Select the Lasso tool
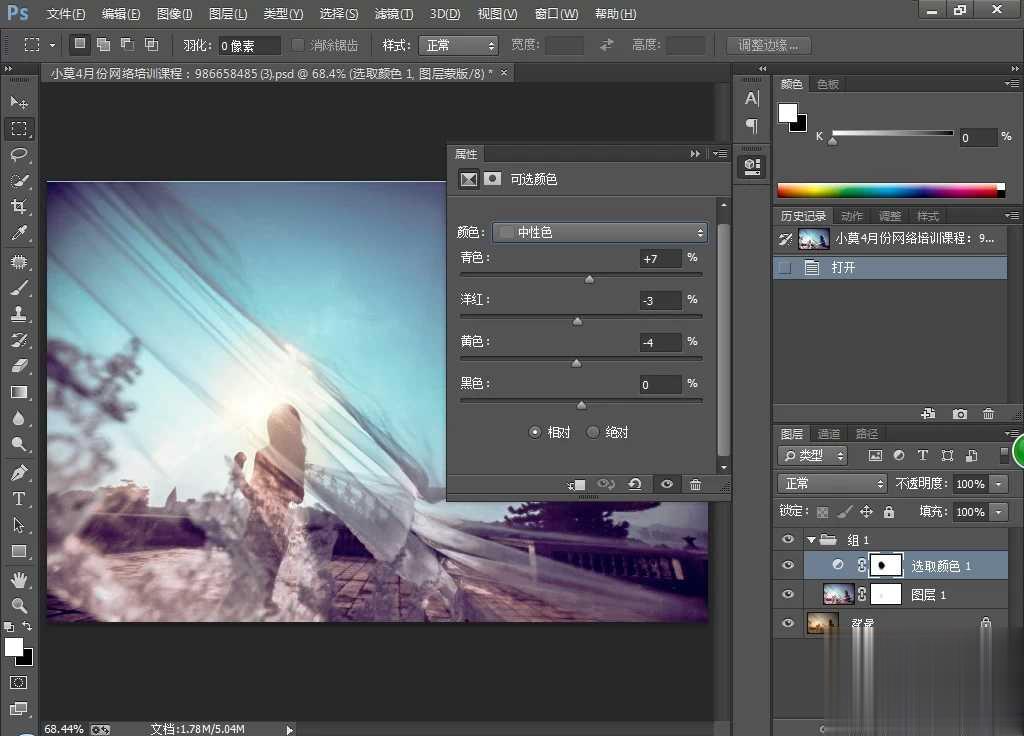Image resolution: width=1024 pixels, height=736 pixels. [x=19, y=155]
